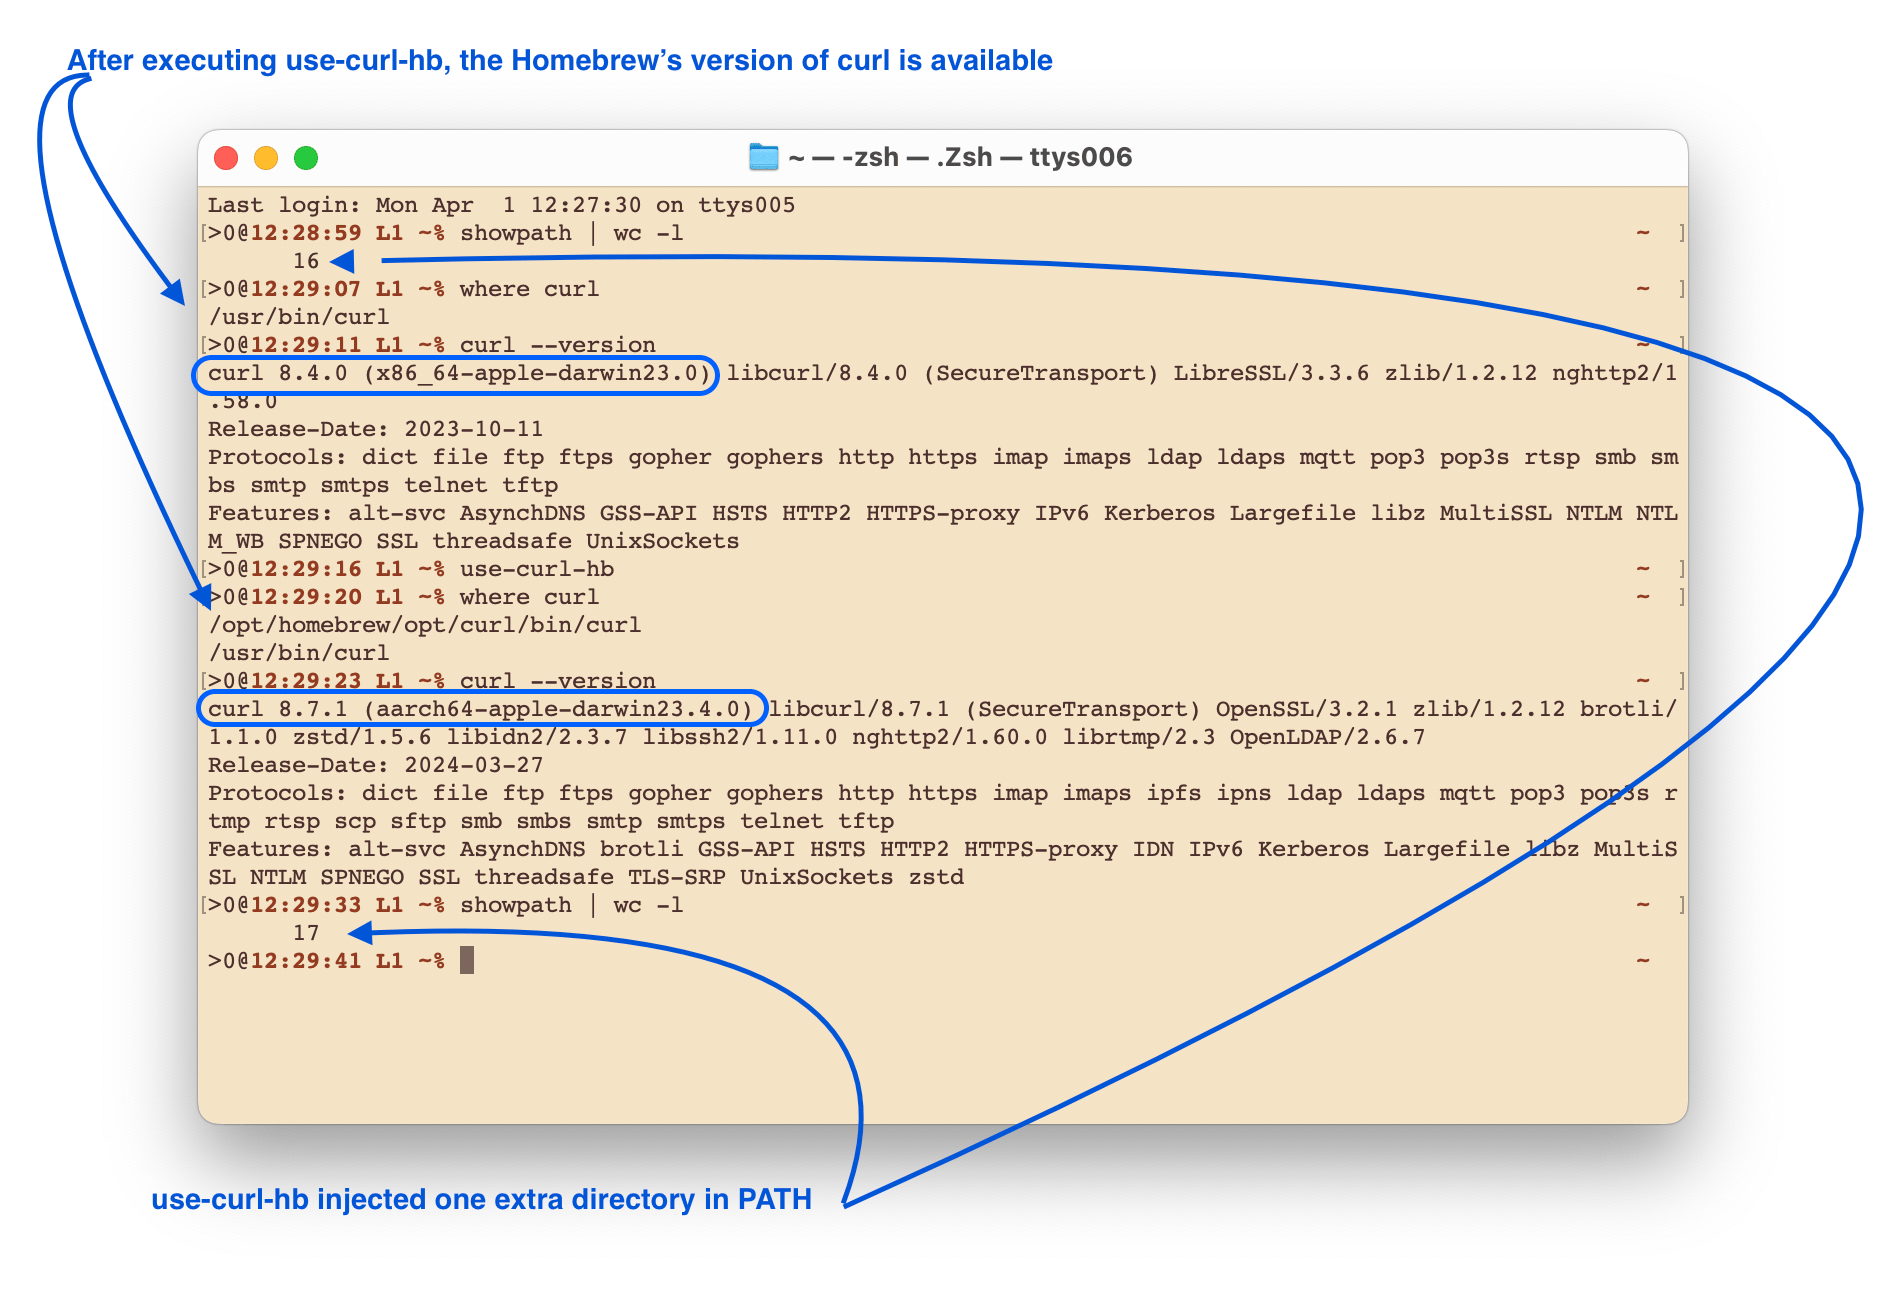This screenshot has height=1300, width=1890.
Task: Click the output value '17'
Action: coord(306,933)
